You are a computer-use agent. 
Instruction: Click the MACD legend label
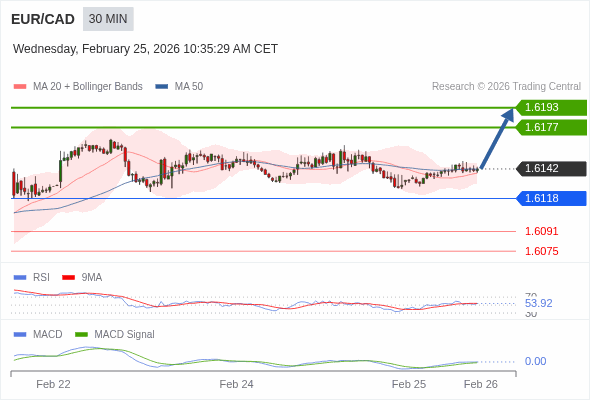[x=48, y=335]
